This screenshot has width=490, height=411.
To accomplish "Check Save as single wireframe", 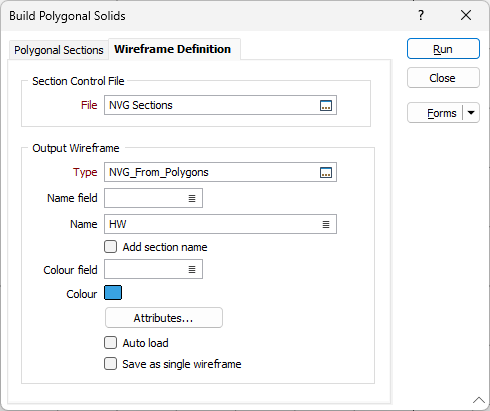I will click(x=110, y=364).
